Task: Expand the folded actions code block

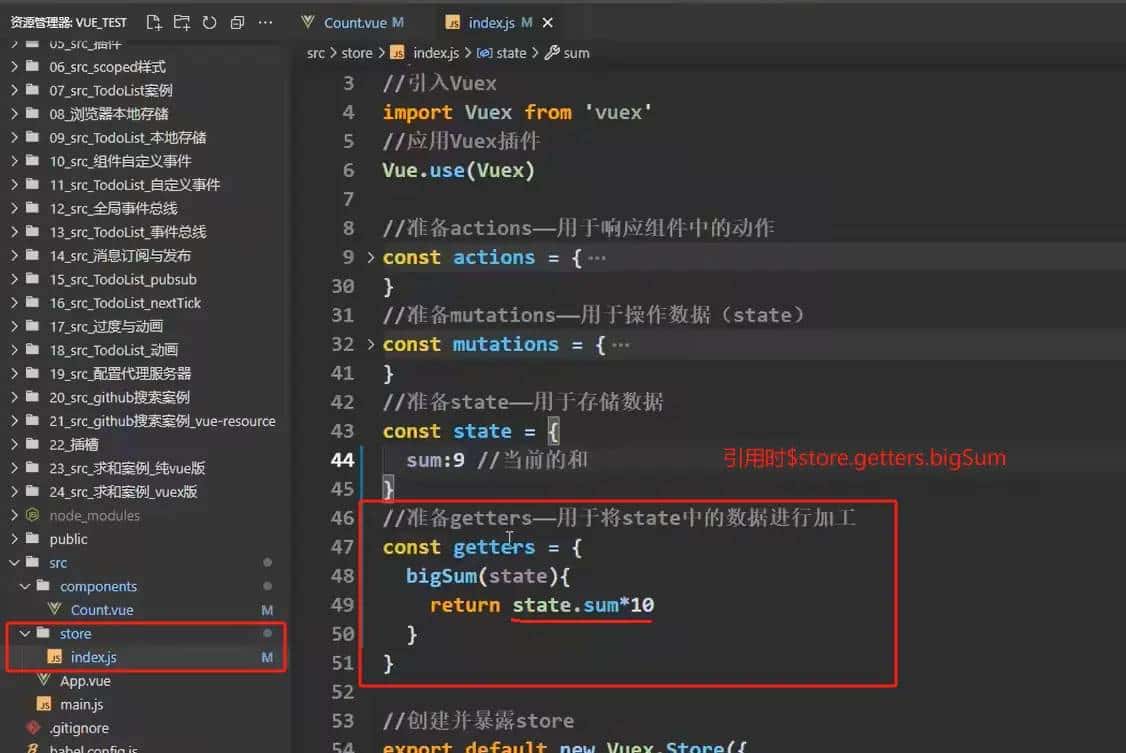Action: click(x=374, y=257)
